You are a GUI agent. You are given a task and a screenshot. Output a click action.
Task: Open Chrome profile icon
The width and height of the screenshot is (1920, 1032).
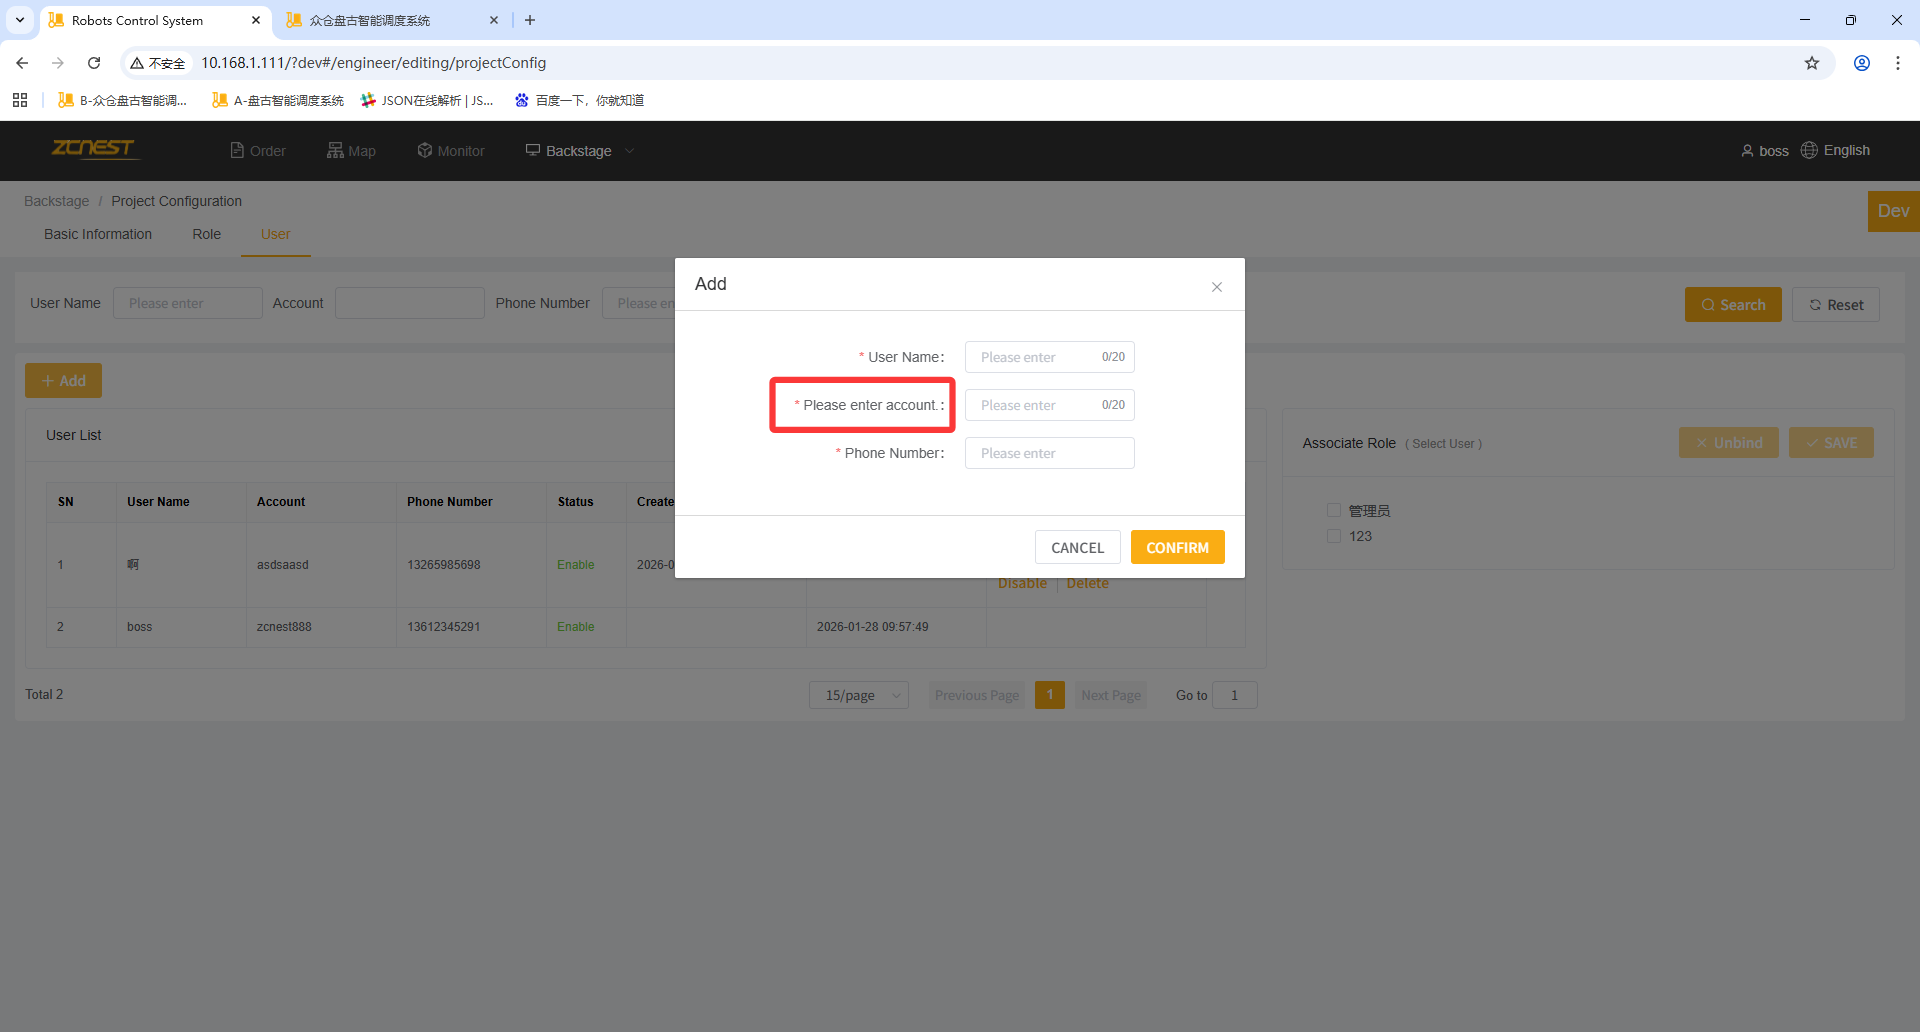[x=1861, y=63]
